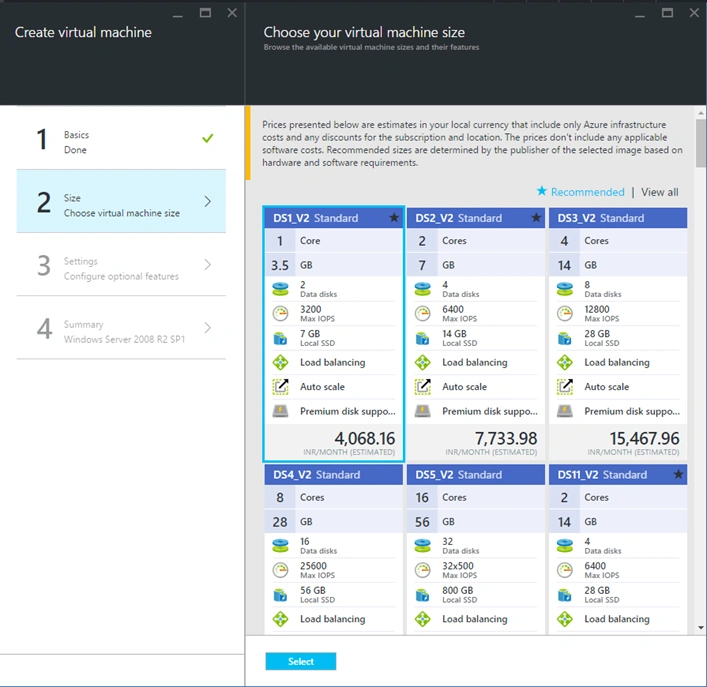Pick the DS3_V2 Standard size header
Viewport: 707px width, 687px height.
(x=618, y=218)
